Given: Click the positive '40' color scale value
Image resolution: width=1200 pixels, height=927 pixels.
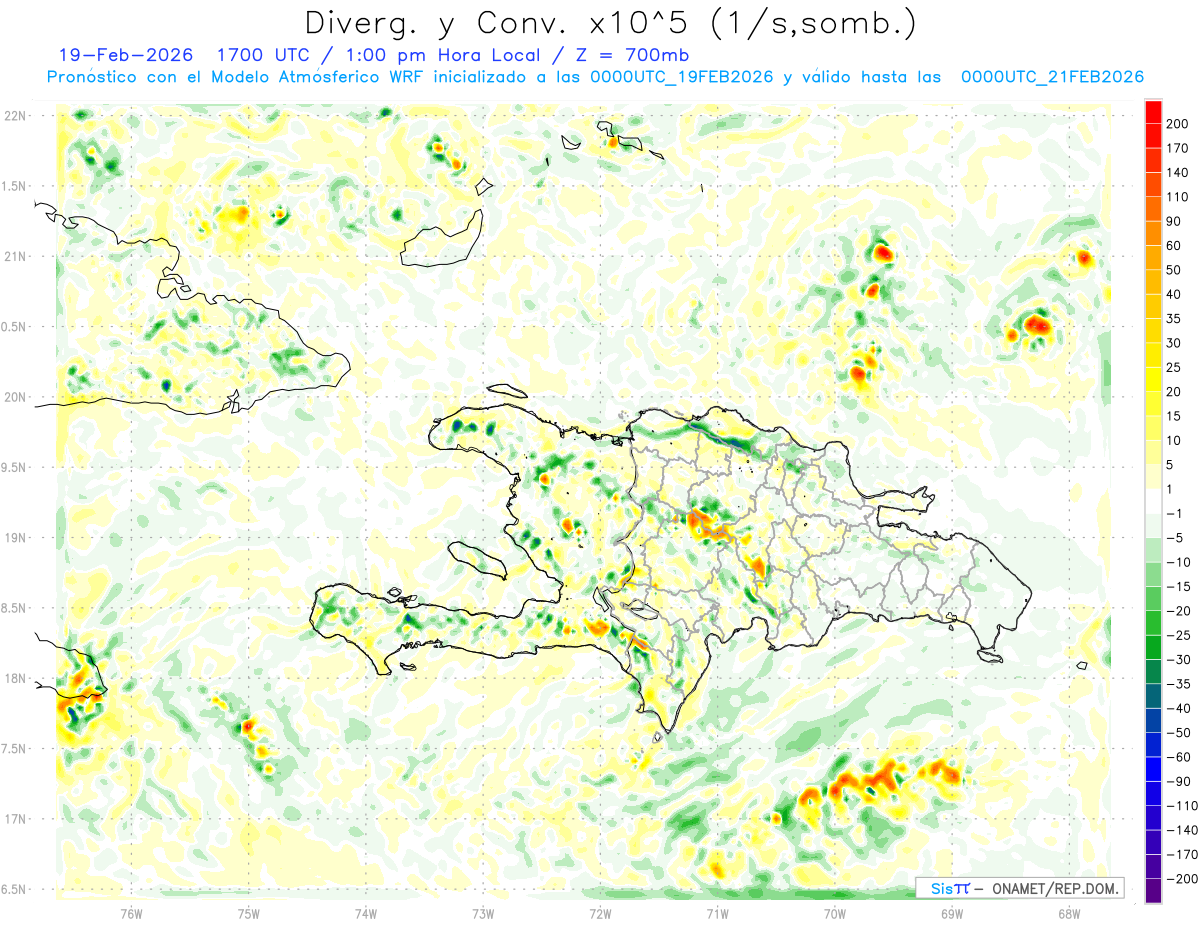Looking at the screenshot, I should pyautogui.click(x=1174, y=295).
